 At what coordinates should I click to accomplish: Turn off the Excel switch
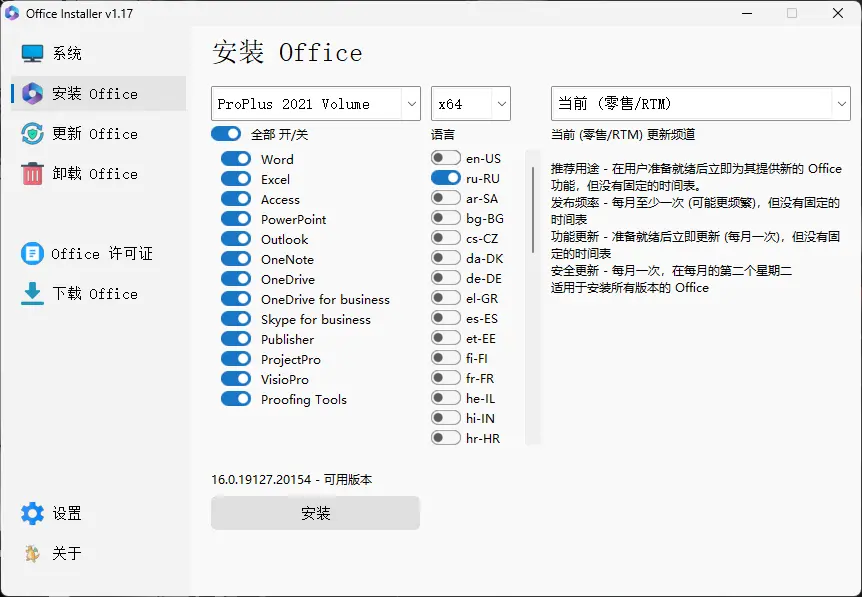pyautogui.click(x=236, y=179)
